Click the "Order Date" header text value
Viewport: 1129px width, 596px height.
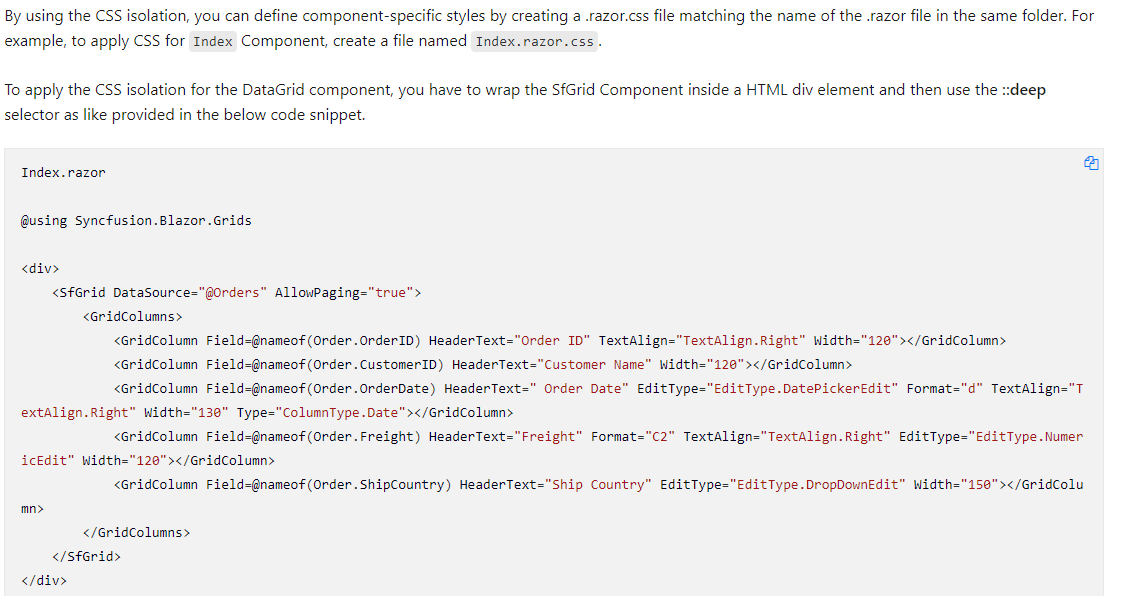point(579,389)
